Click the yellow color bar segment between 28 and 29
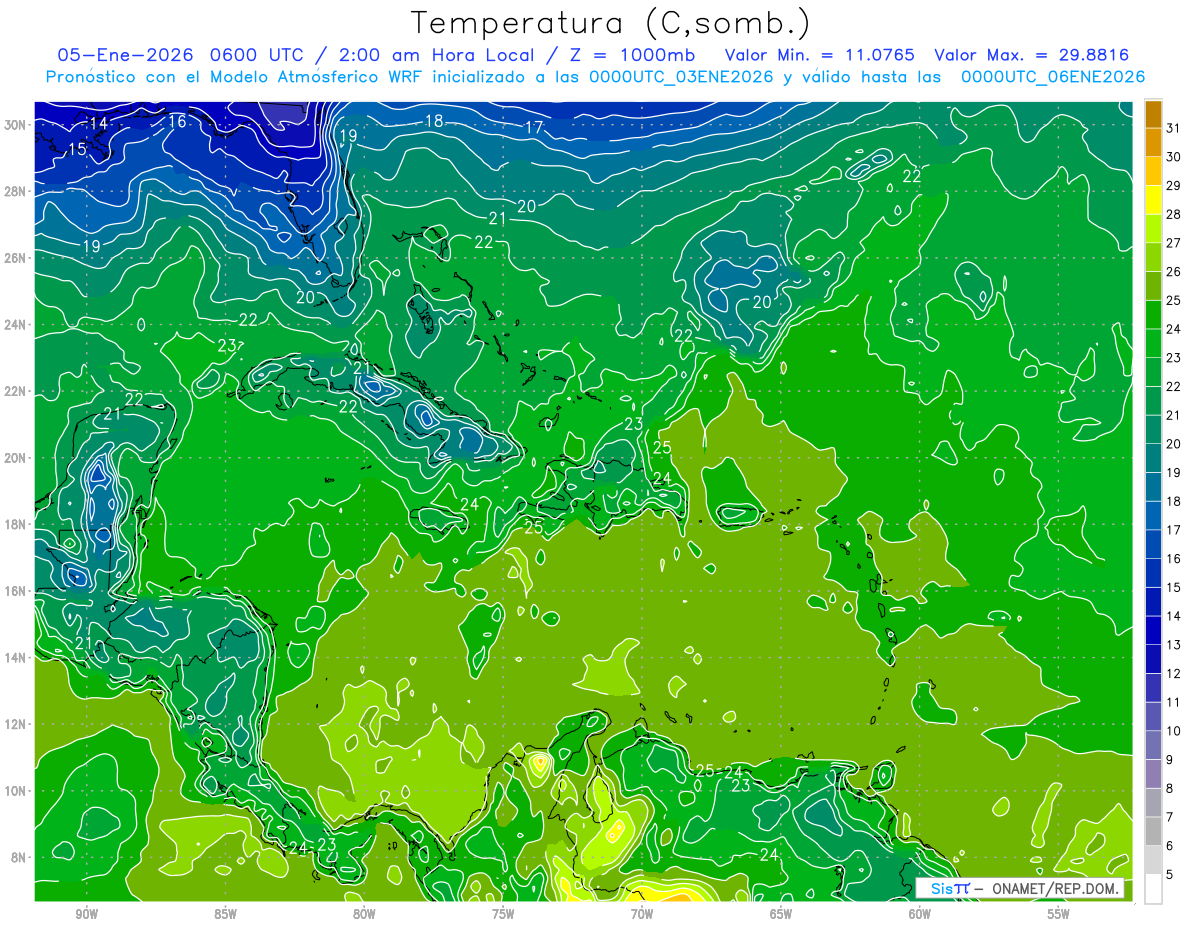 pyautogui.click(x=1153, y=200)
